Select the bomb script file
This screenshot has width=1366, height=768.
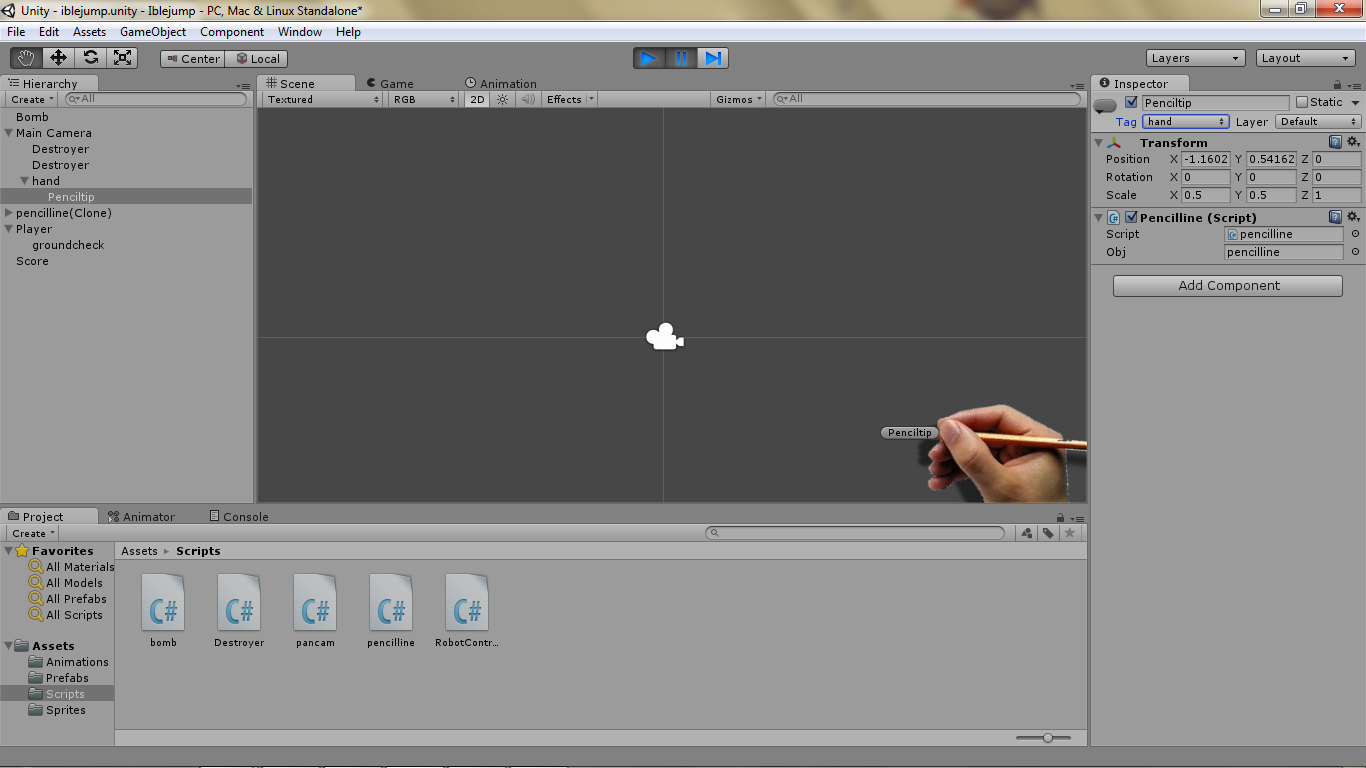coord(163,610)
